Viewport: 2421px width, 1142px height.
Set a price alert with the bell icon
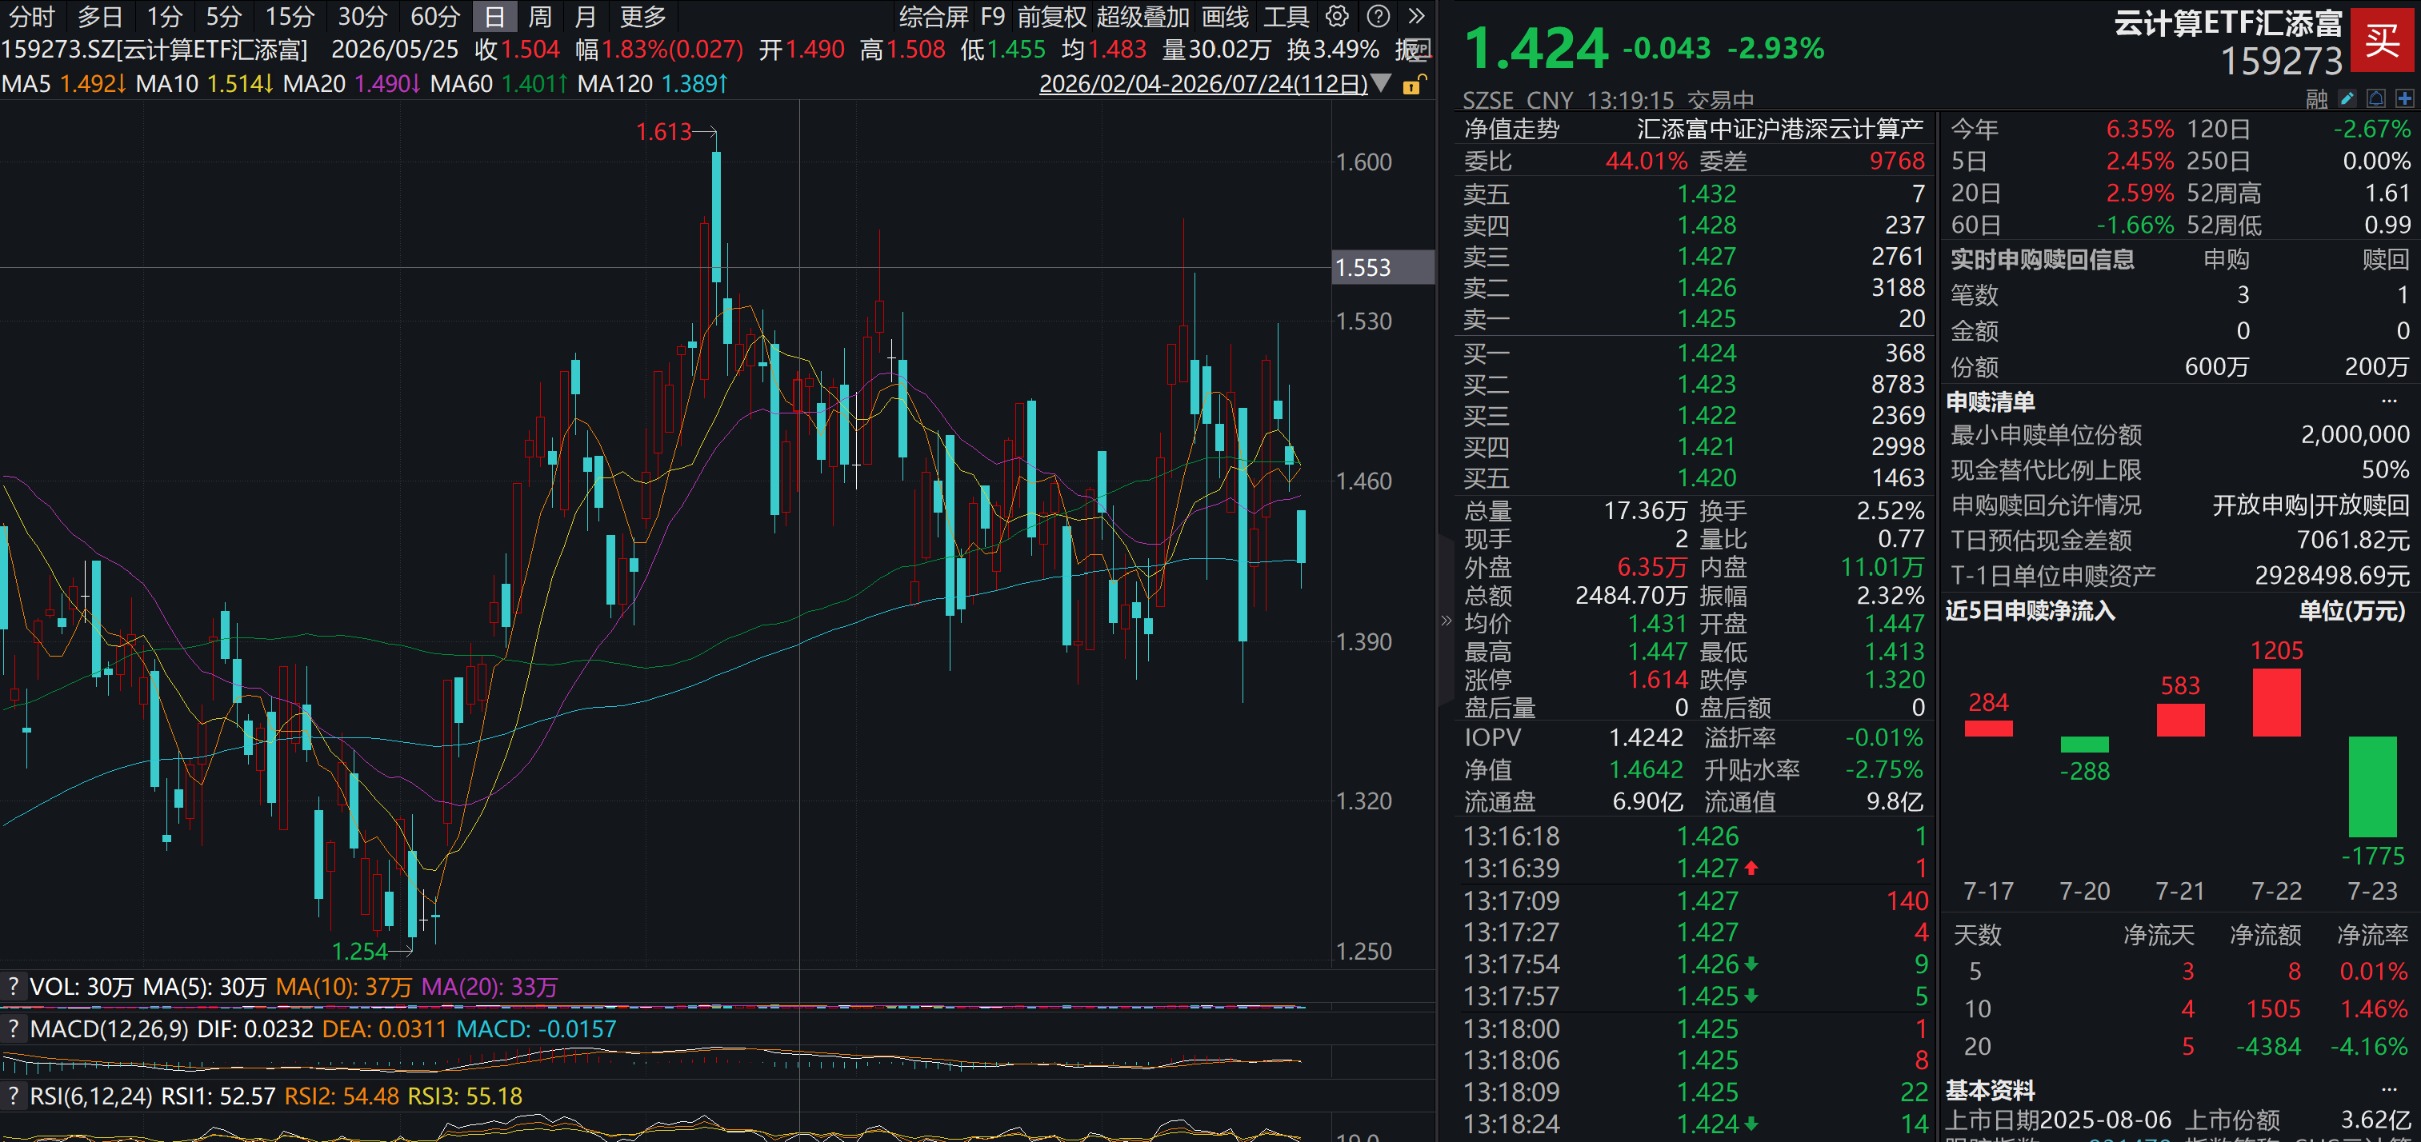pos(2376,98)
